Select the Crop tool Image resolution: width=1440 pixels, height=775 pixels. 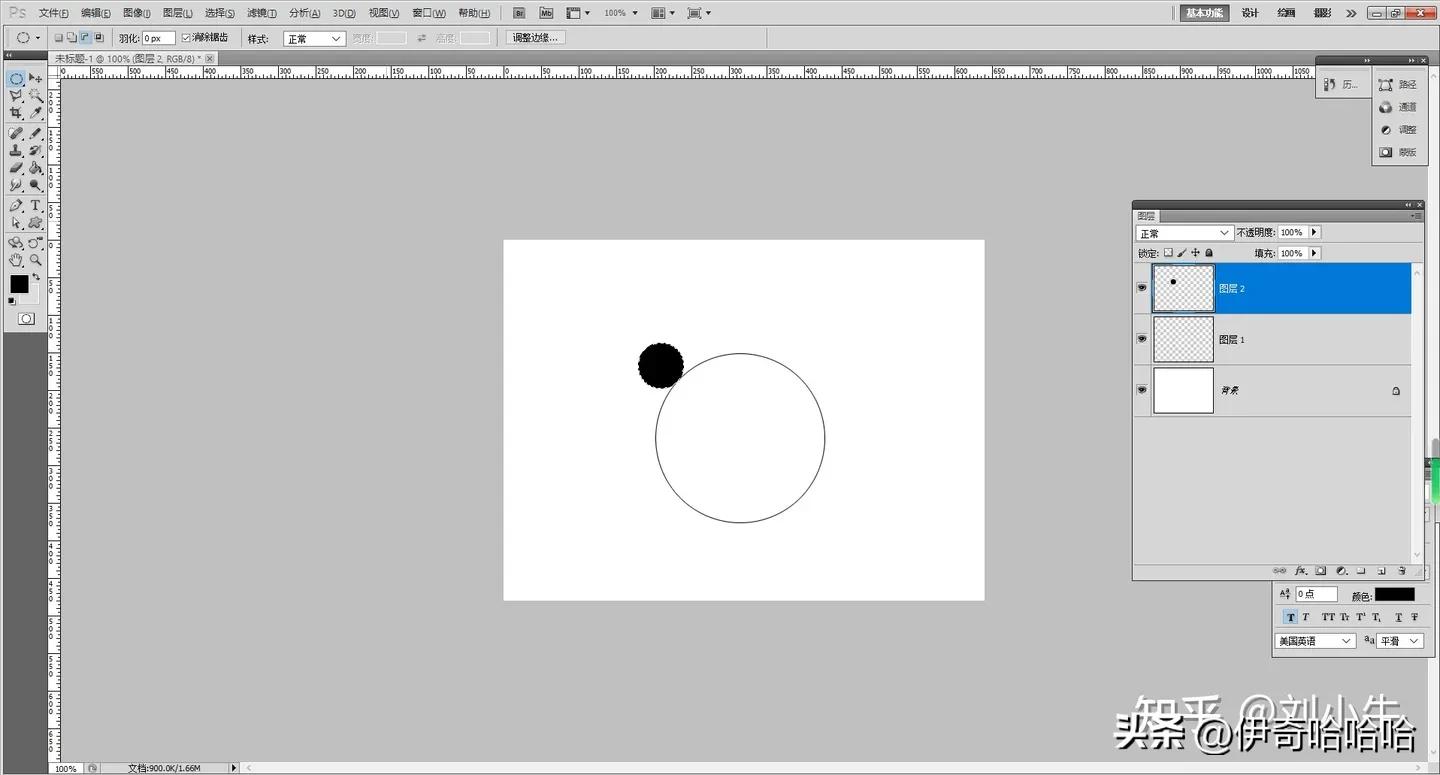[16, 113]
